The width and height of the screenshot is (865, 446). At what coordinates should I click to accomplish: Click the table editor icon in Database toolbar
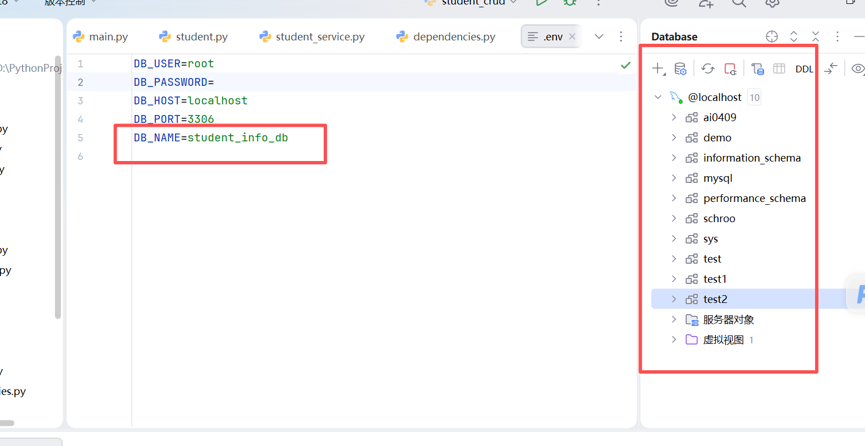779,68
